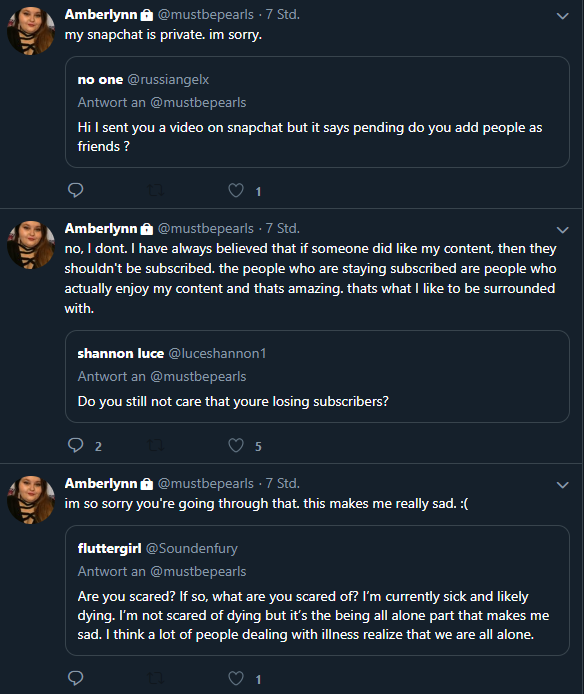Click retweet icon on snapchat private tweet
Viewport: 584px width, 694px height.
(x=155, y=191)
